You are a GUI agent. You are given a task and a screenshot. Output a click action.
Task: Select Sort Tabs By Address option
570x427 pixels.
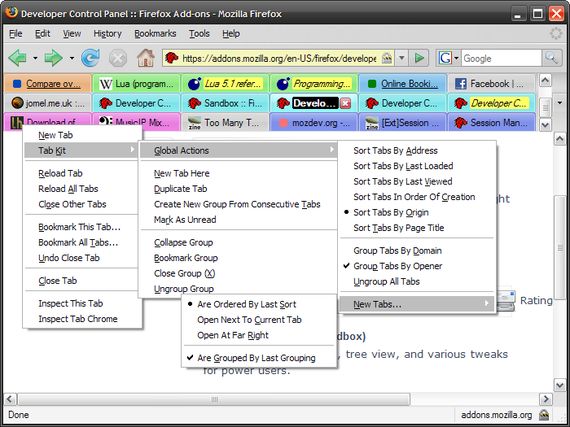417,150
